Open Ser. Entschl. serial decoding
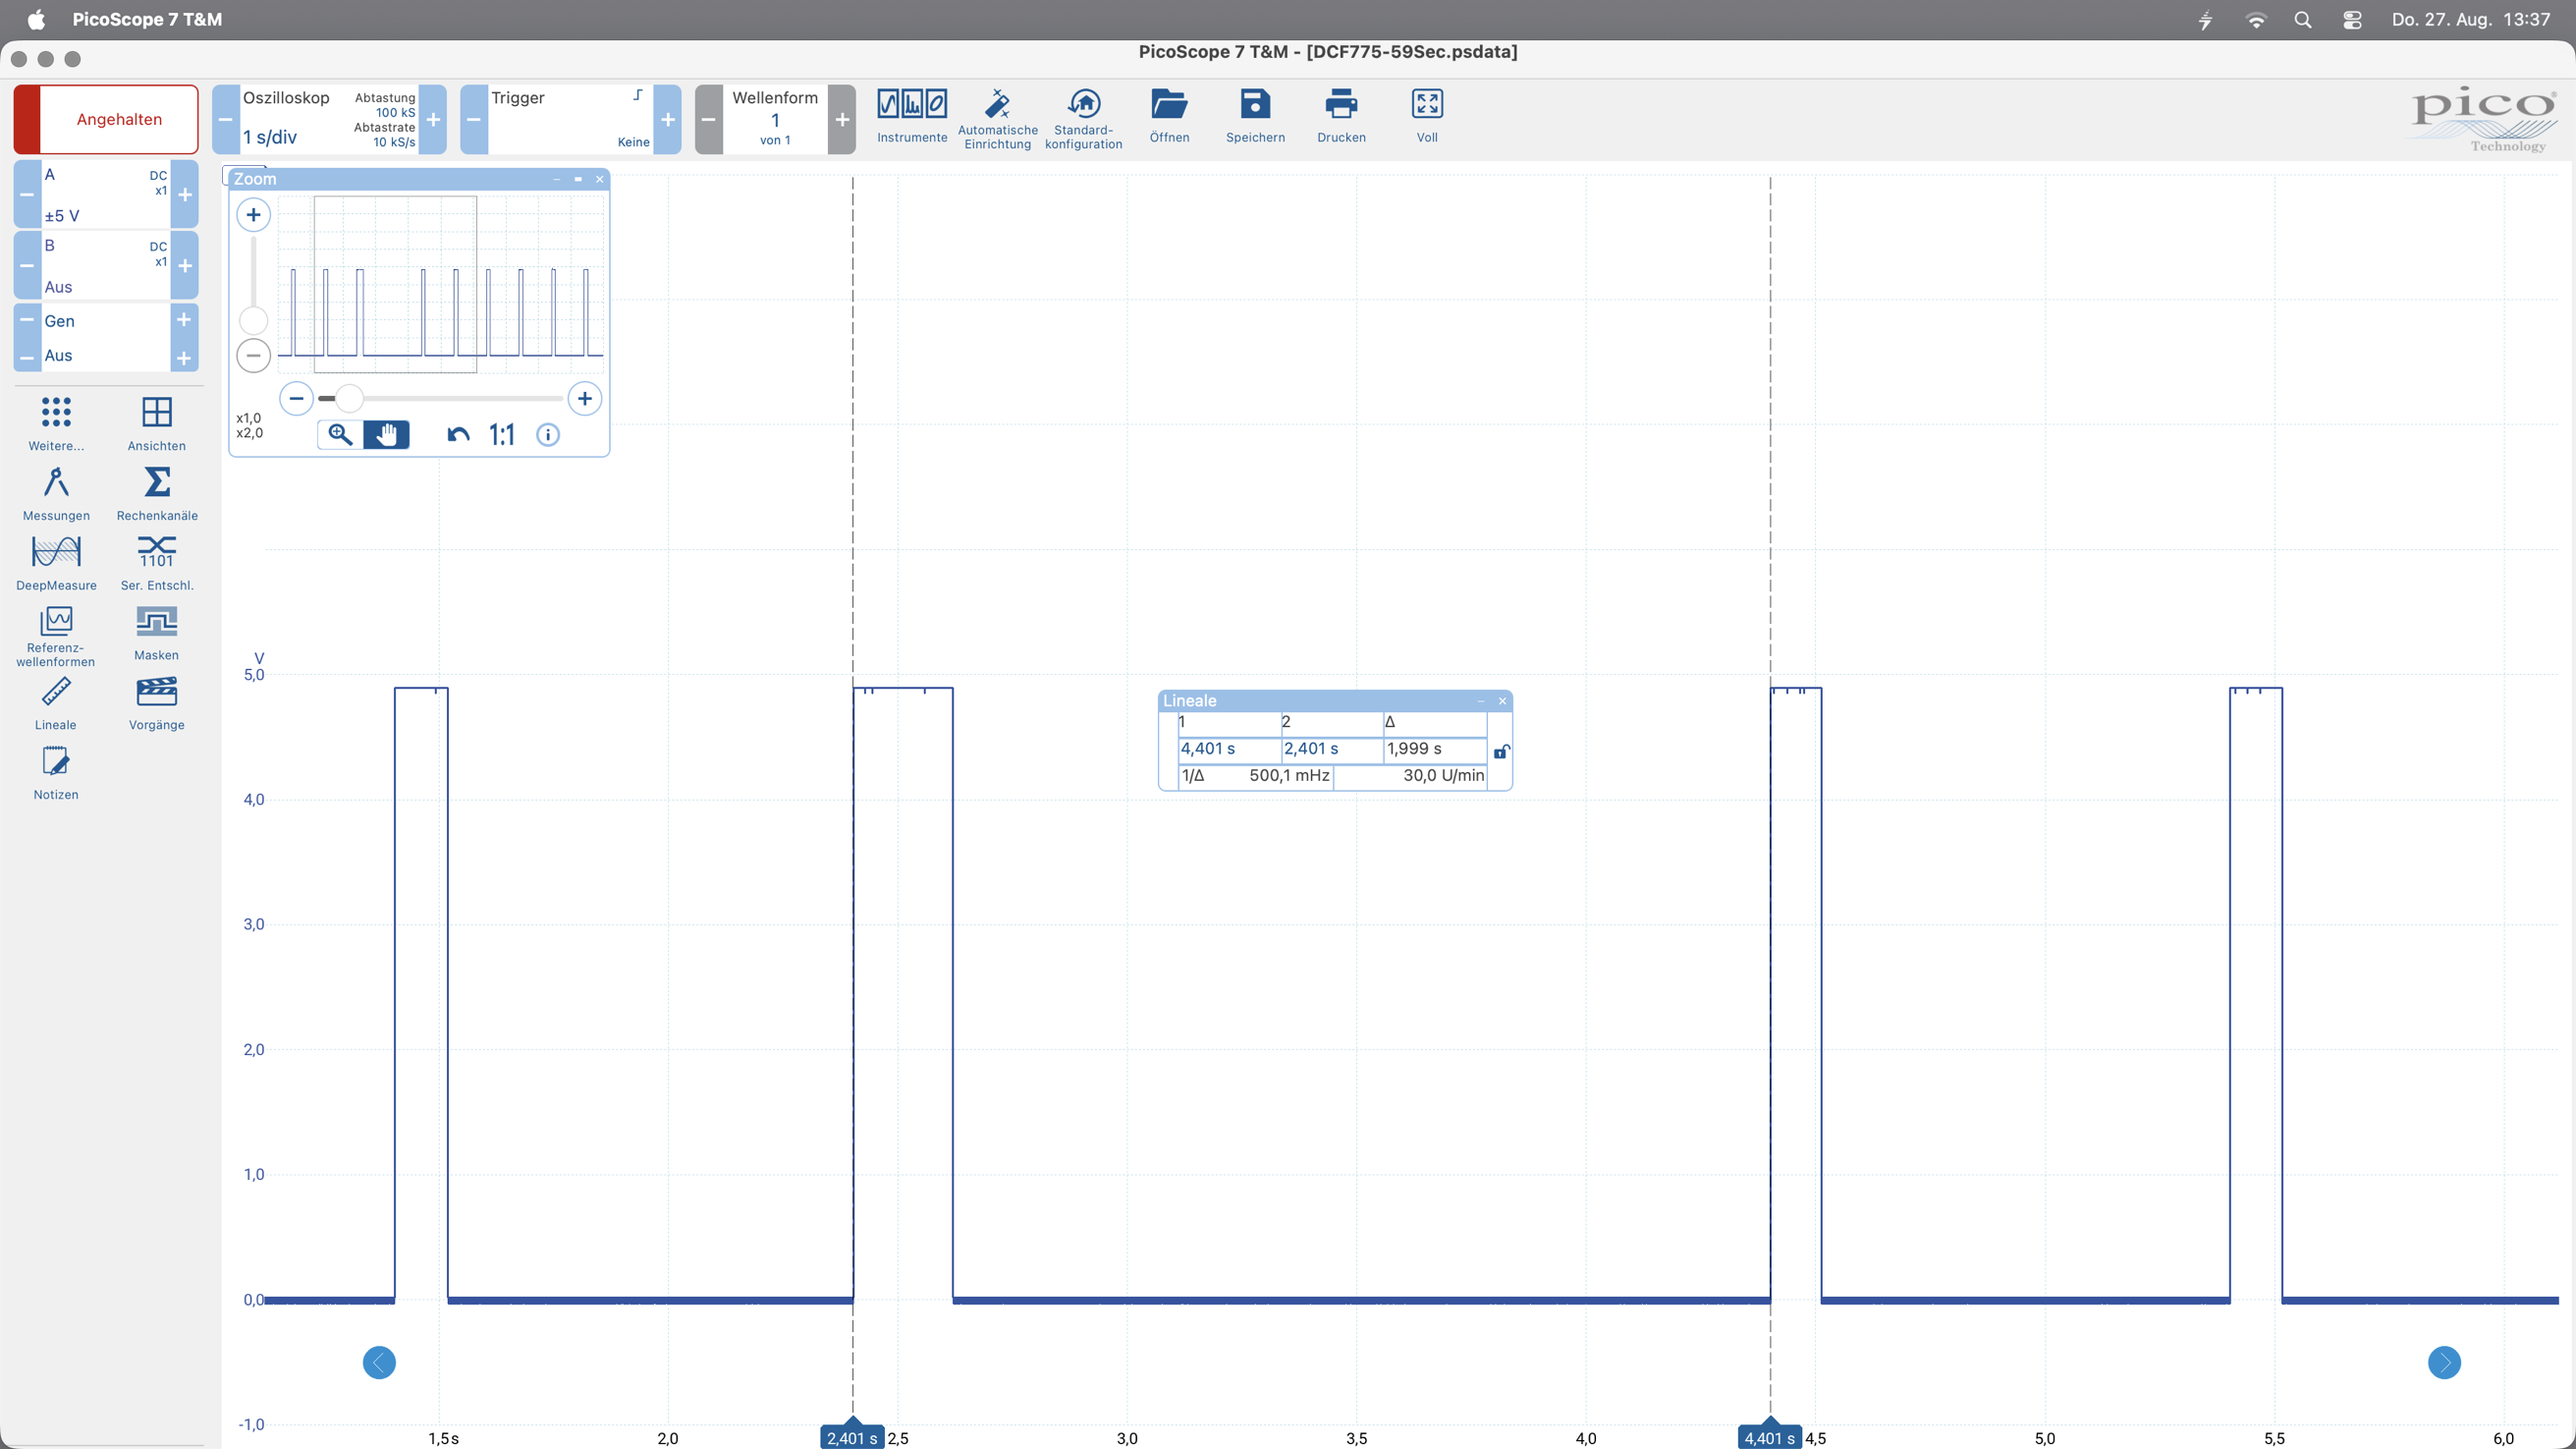The width and height of the screenshot is (2576, 1449). pyautogui.click(x=157, y=563)
